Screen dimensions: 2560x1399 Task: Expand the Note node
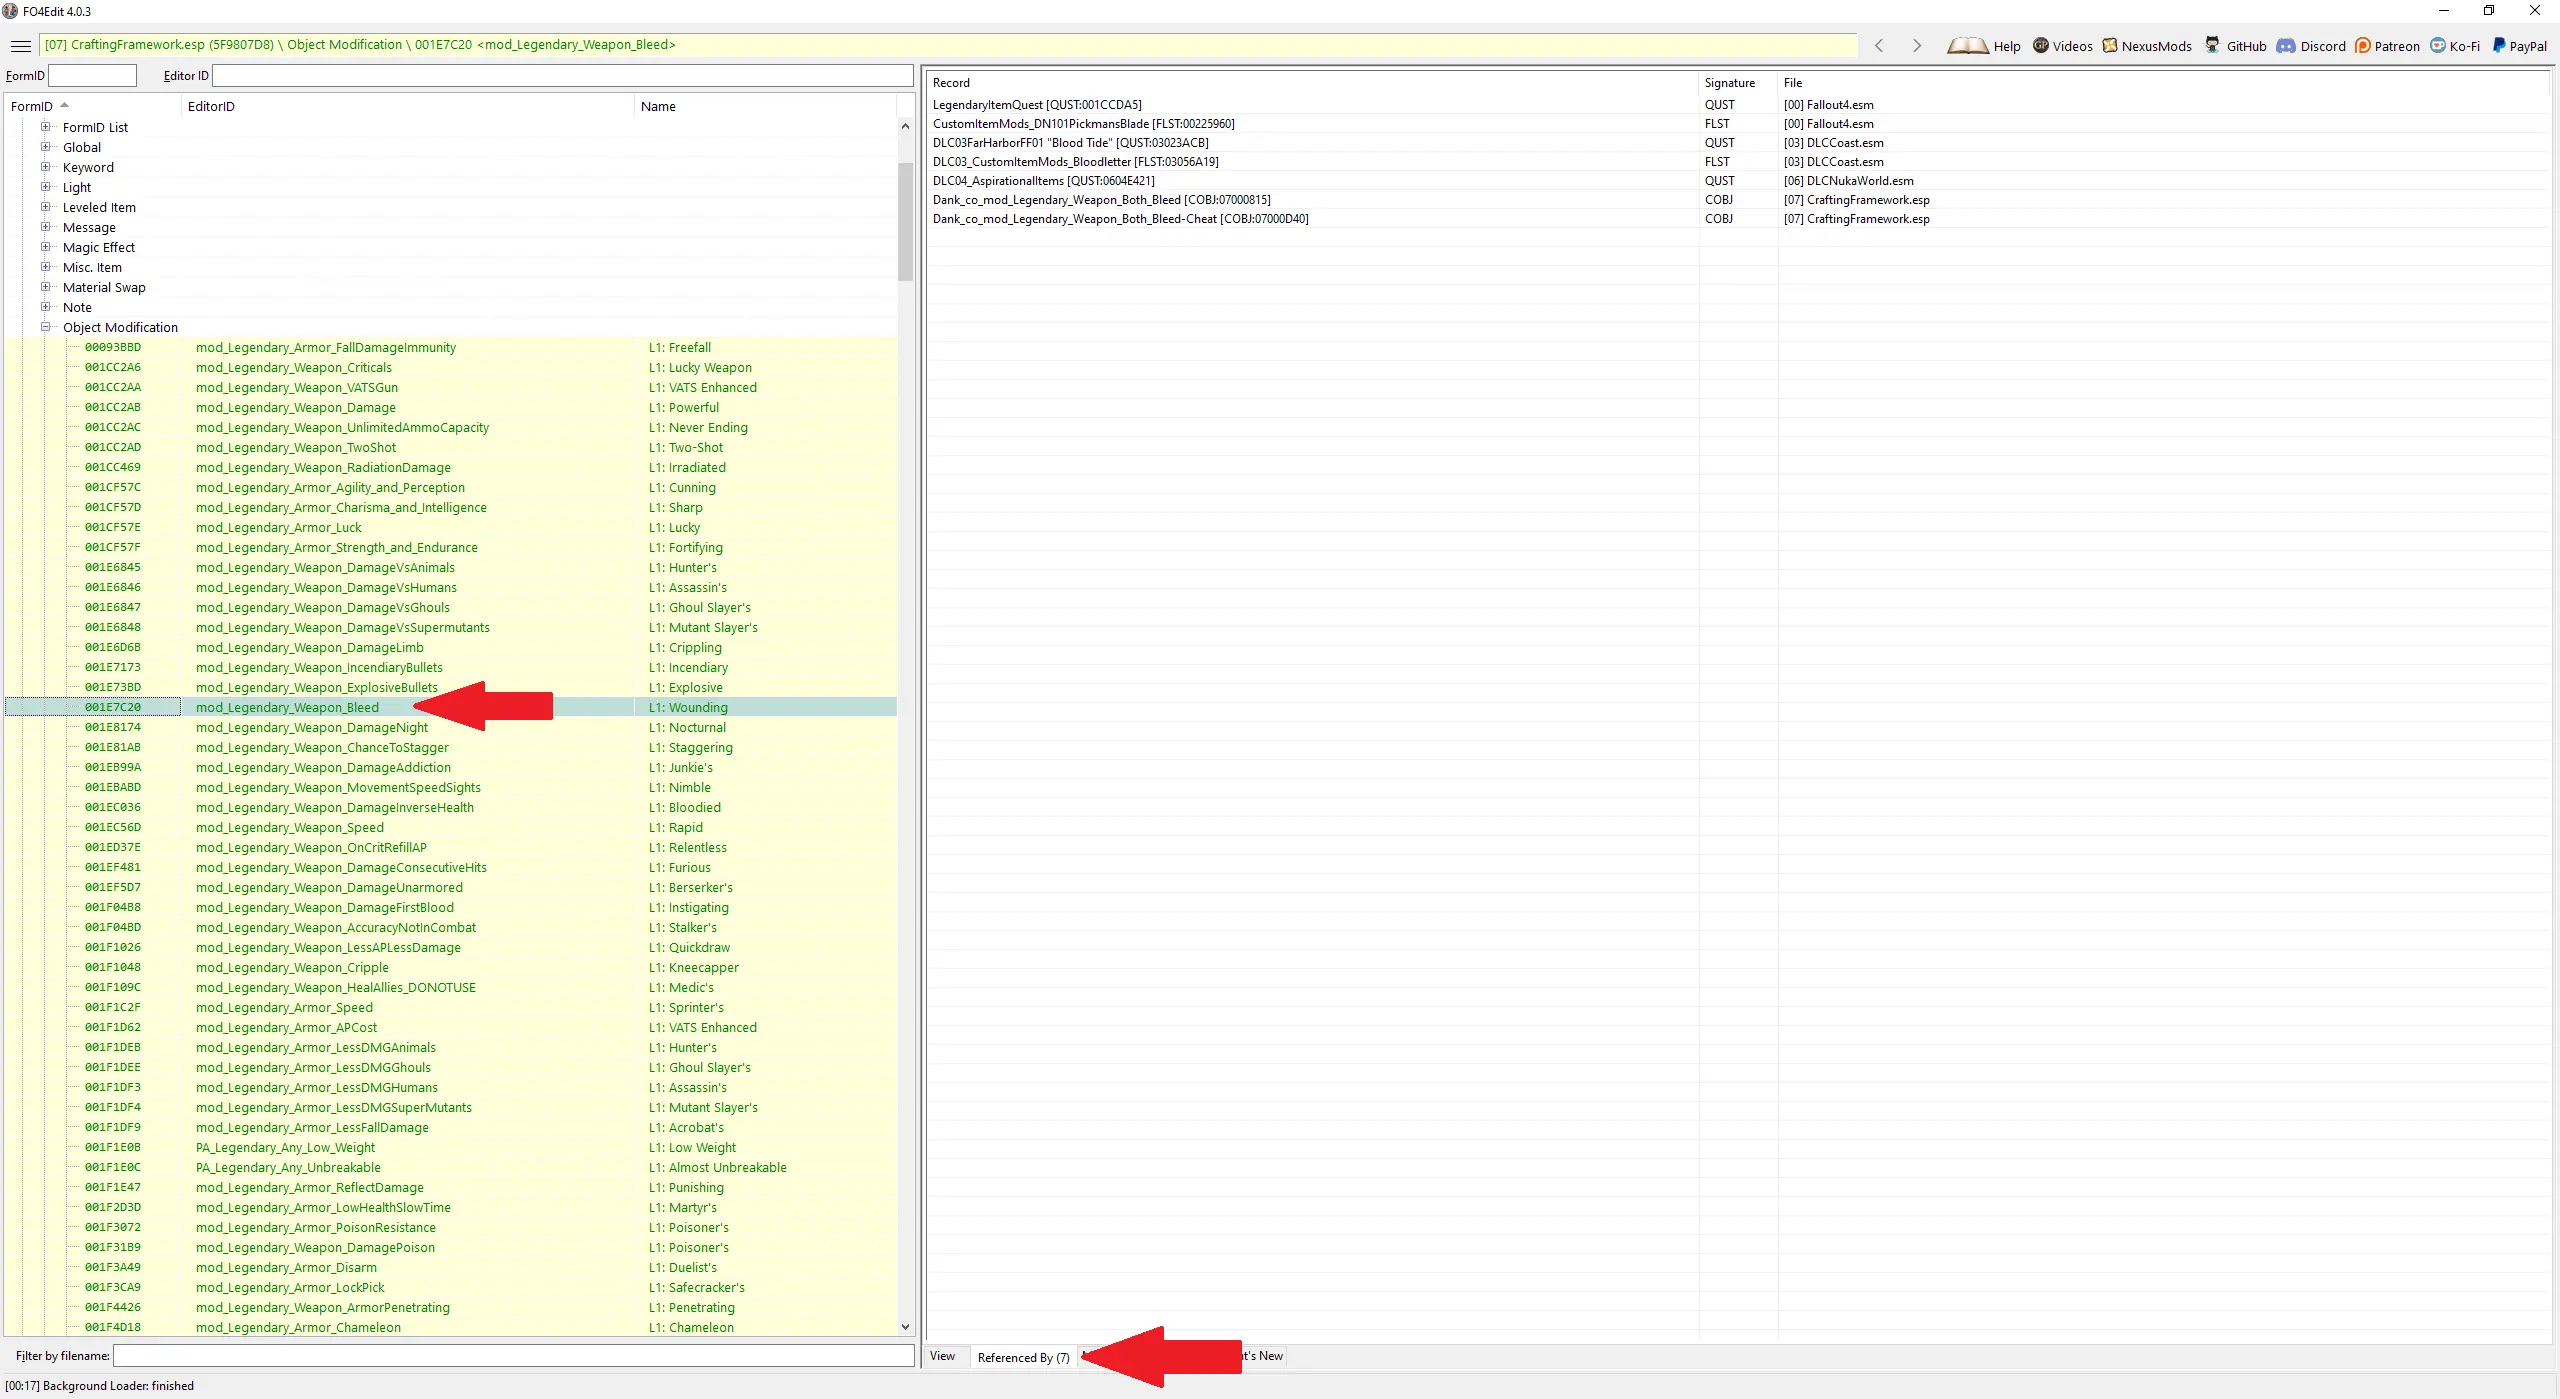point(45,307)
